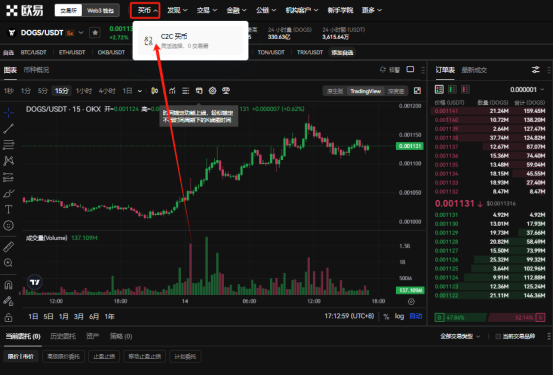This screenshot has width=553, height=375.
Task: Switch to the 资产 tab
Action: 92,336
